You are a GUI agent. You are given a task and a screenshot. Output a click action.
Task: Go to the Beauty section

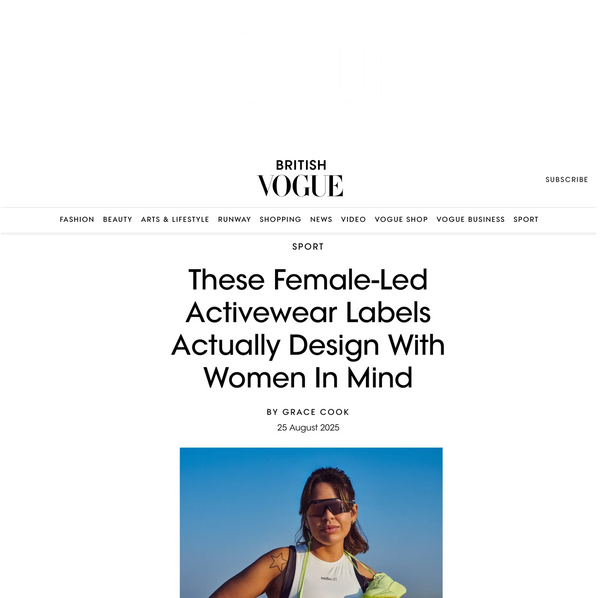[117, 220]
